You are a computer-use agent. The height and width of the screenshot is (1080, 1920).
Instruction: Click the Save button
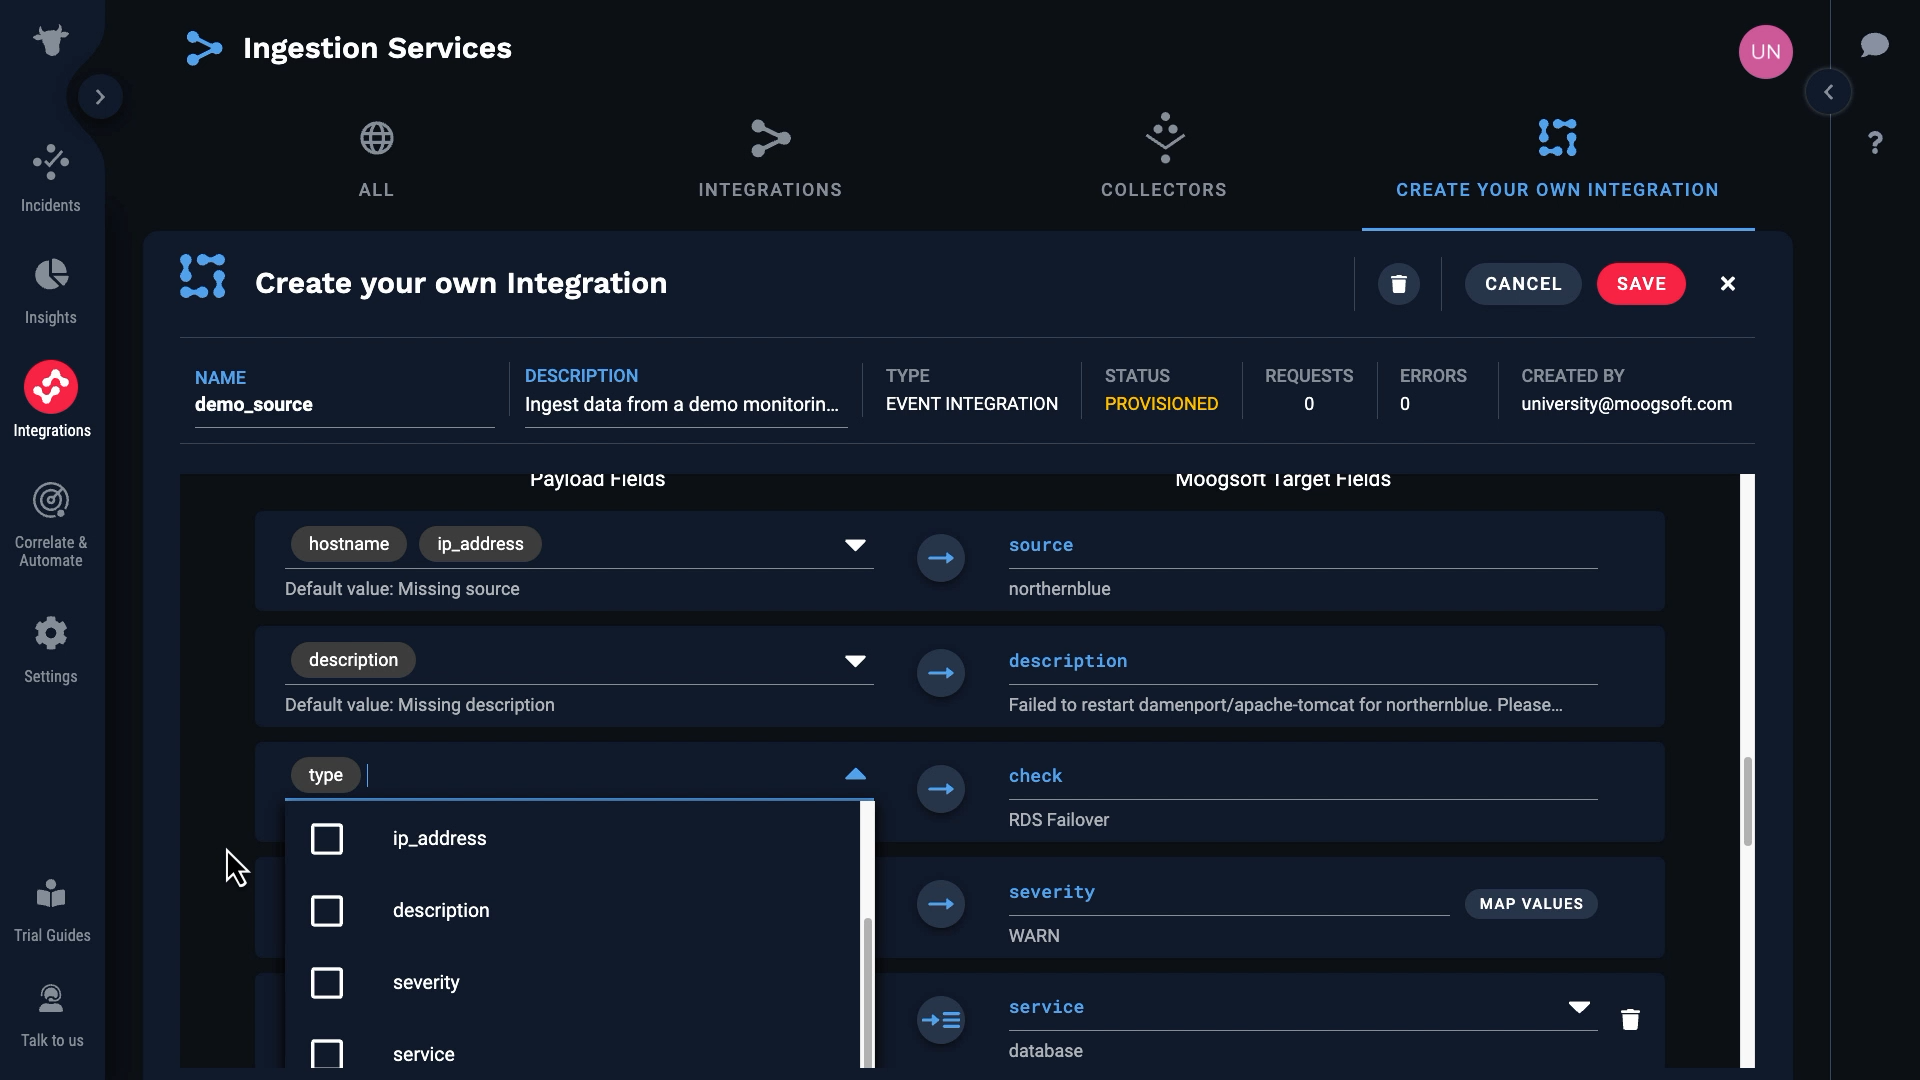point(1641,284)
